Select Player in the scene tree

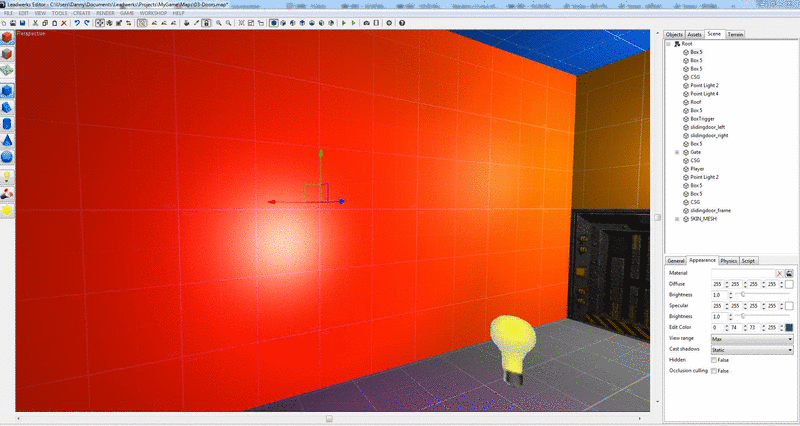click(x=697, y=169)
